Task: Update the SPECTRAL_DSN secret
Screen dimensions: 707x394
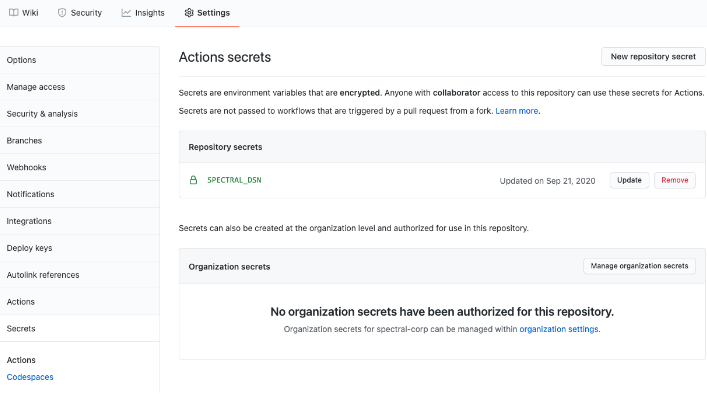Action: [x=629, y=180]
